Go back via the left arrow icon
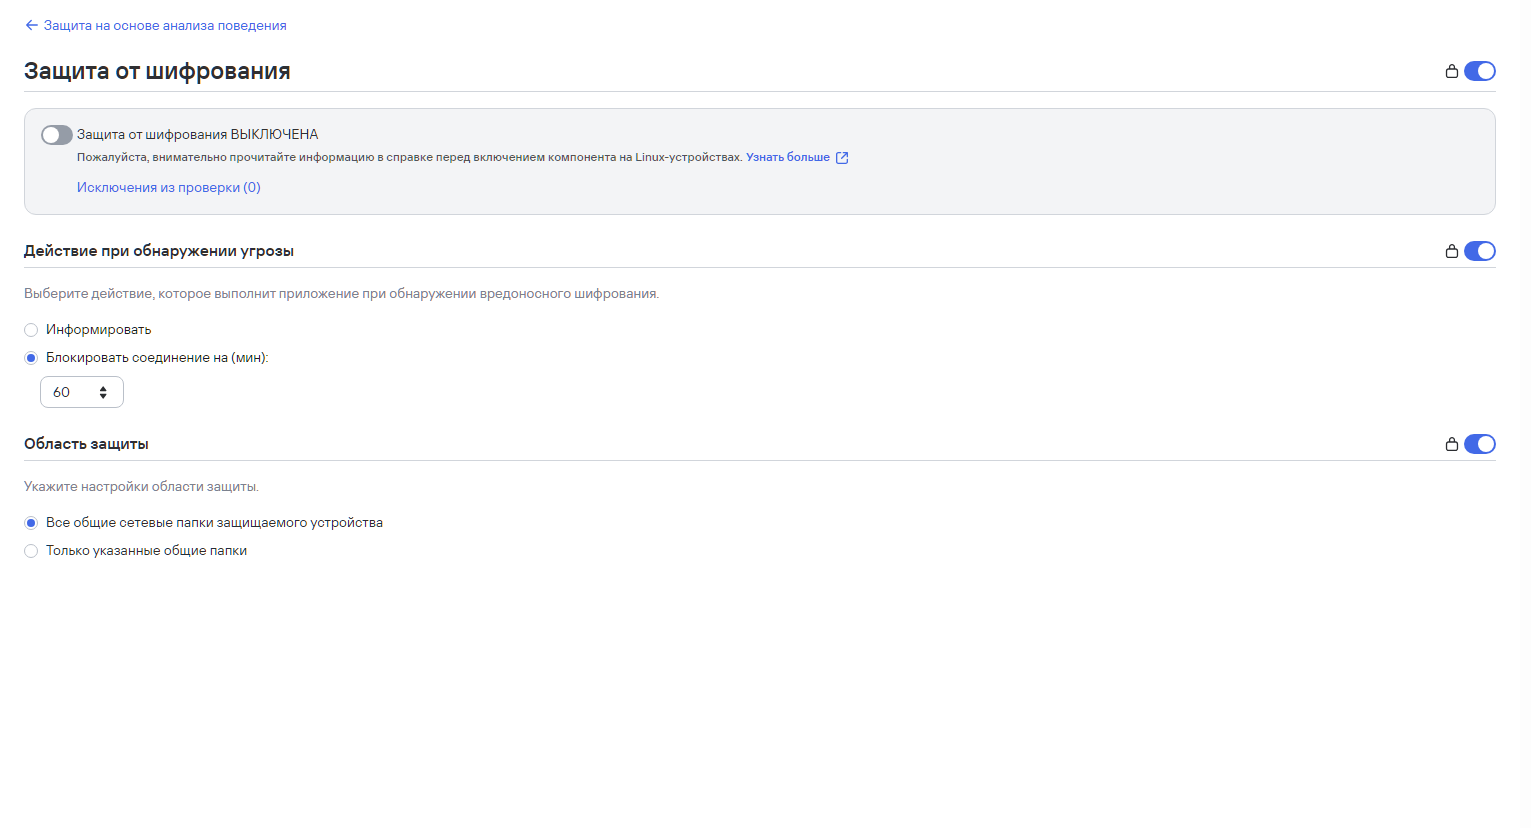Image resolution: width=1531 pixels, height=828 pixels. pyautogui.click(x=31, y=25)
